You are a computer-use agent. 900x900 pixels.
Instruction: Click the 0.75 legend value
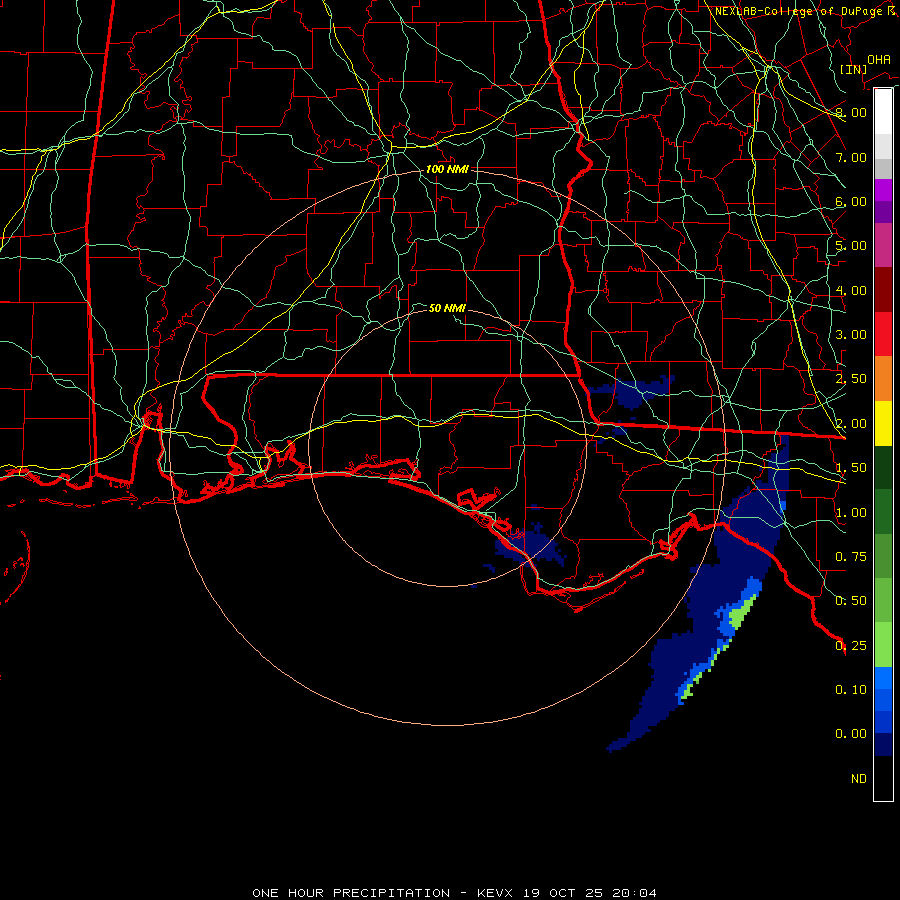(851, 557)
